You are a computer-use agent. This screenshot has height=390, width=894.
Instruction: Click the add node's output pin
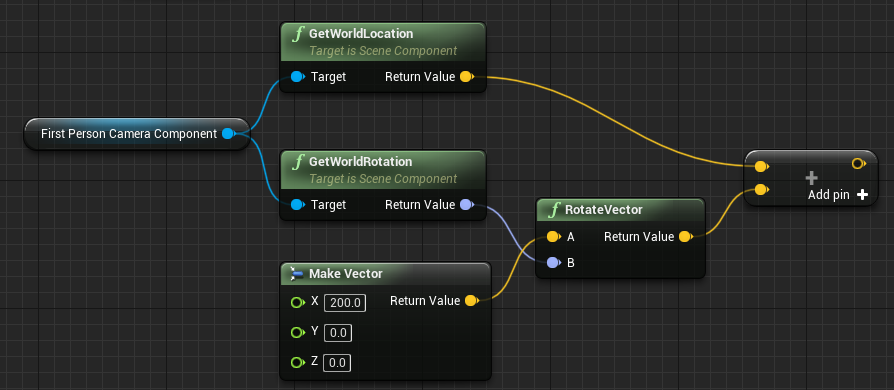pyautogui.click(x=859, y=164)
